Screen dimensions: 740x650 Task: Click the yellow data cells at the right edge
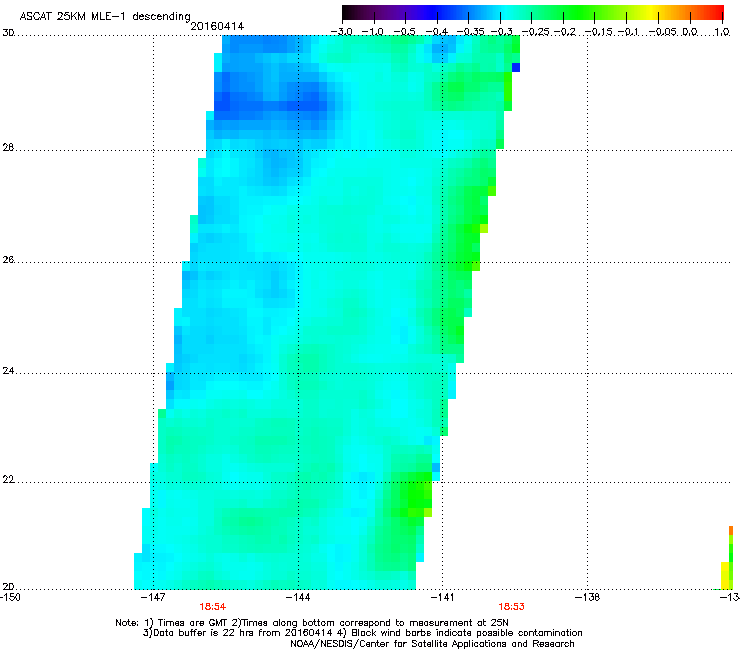click(725, 575)
